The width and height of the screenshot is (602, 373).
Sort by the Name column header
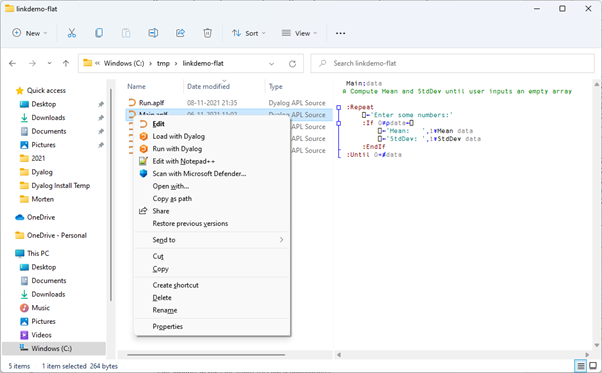(136, 87)
